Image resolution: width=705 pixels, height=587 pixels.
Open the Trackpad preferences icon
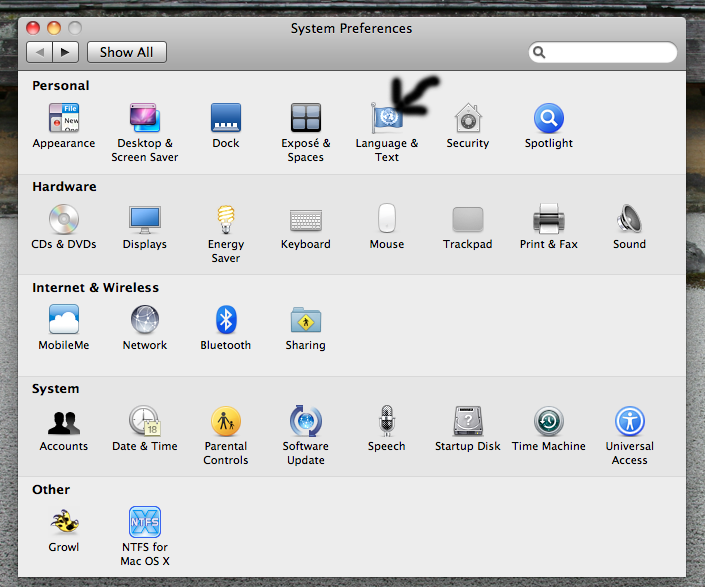tap(468, 219)
